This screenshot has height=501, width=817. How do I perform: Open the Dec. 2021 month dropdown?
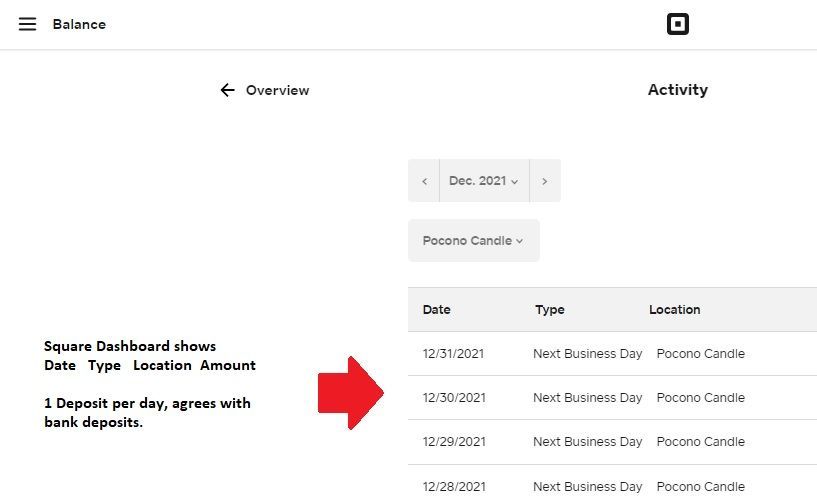[484, 181]
